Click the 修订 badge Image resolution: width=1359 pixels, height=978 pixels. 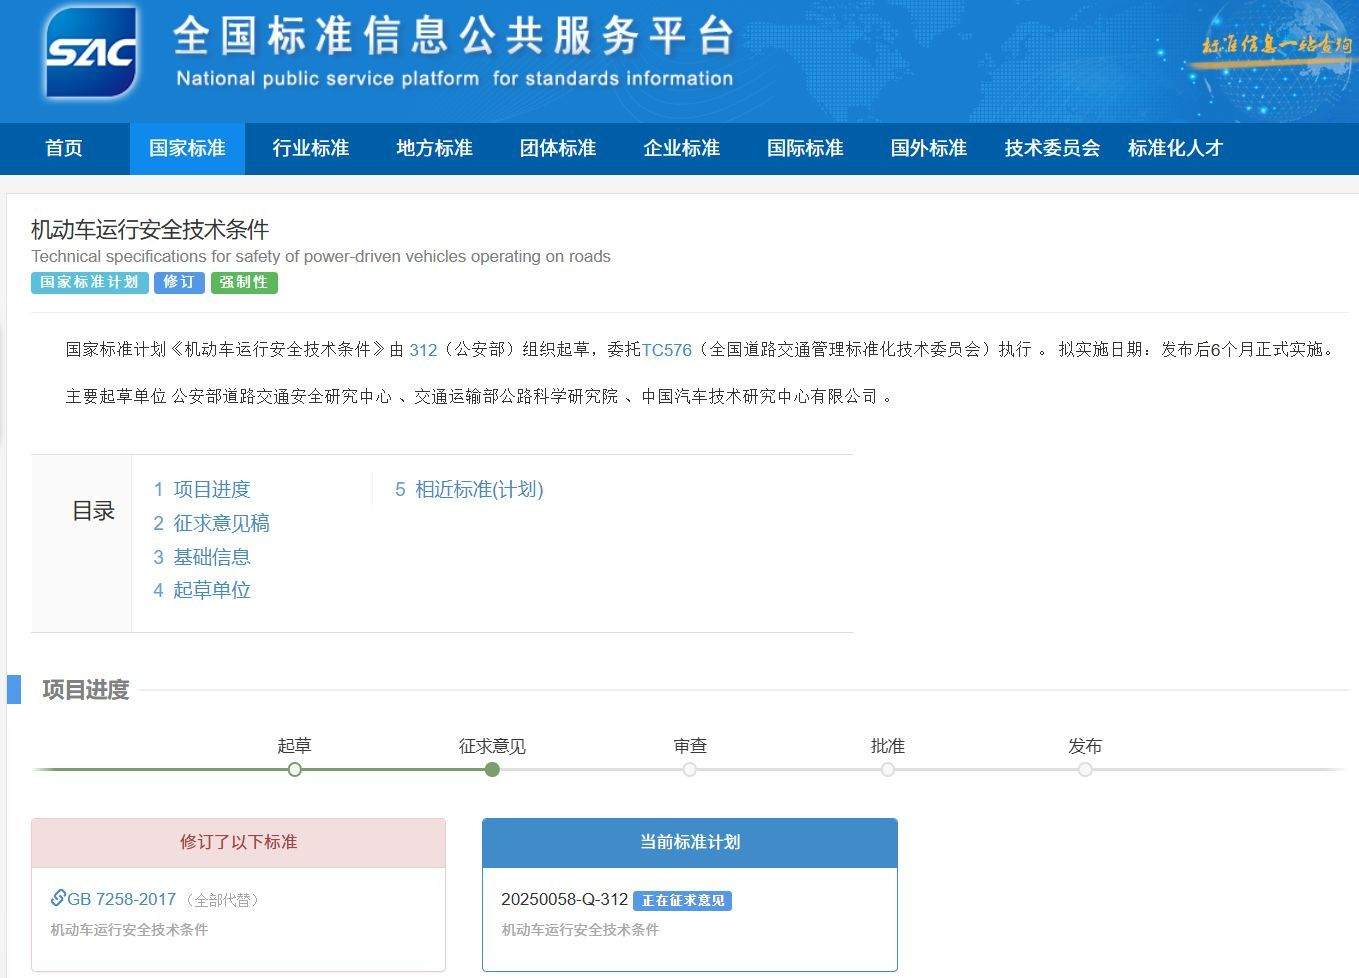pos(178,282)
